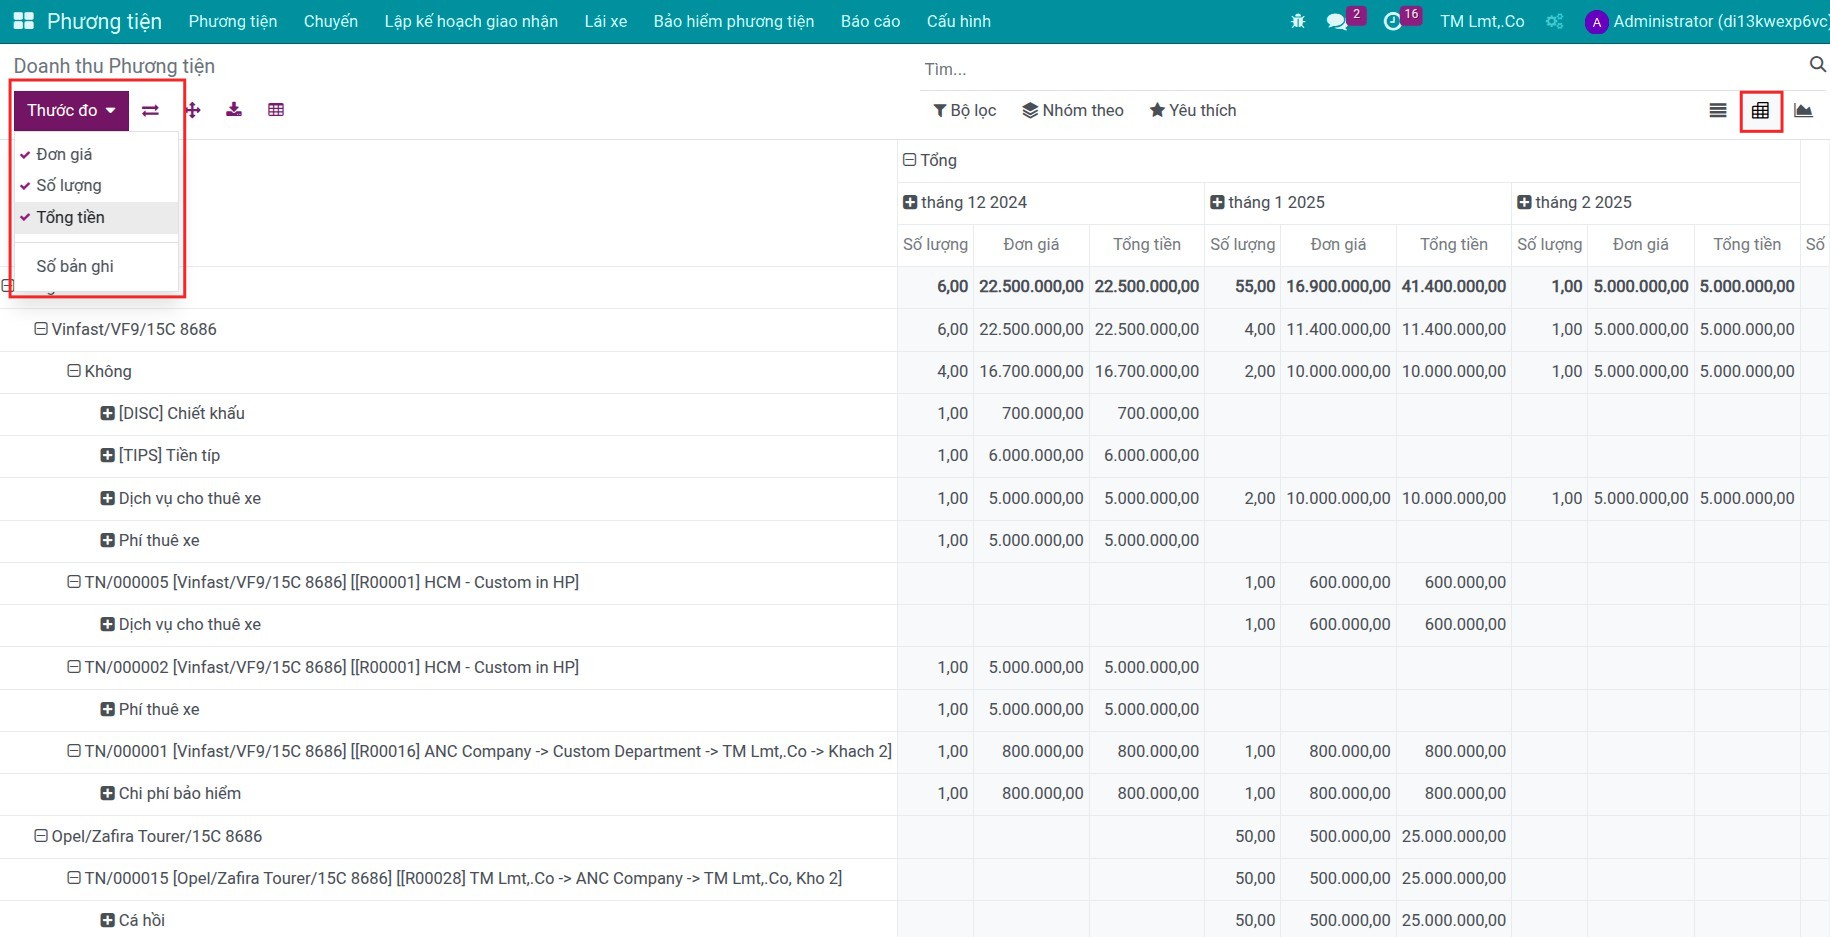This screenshot has width=1830, height=937.
Task: Download the pivot table as a spreadsheet
Action: [x=234, y=110]
